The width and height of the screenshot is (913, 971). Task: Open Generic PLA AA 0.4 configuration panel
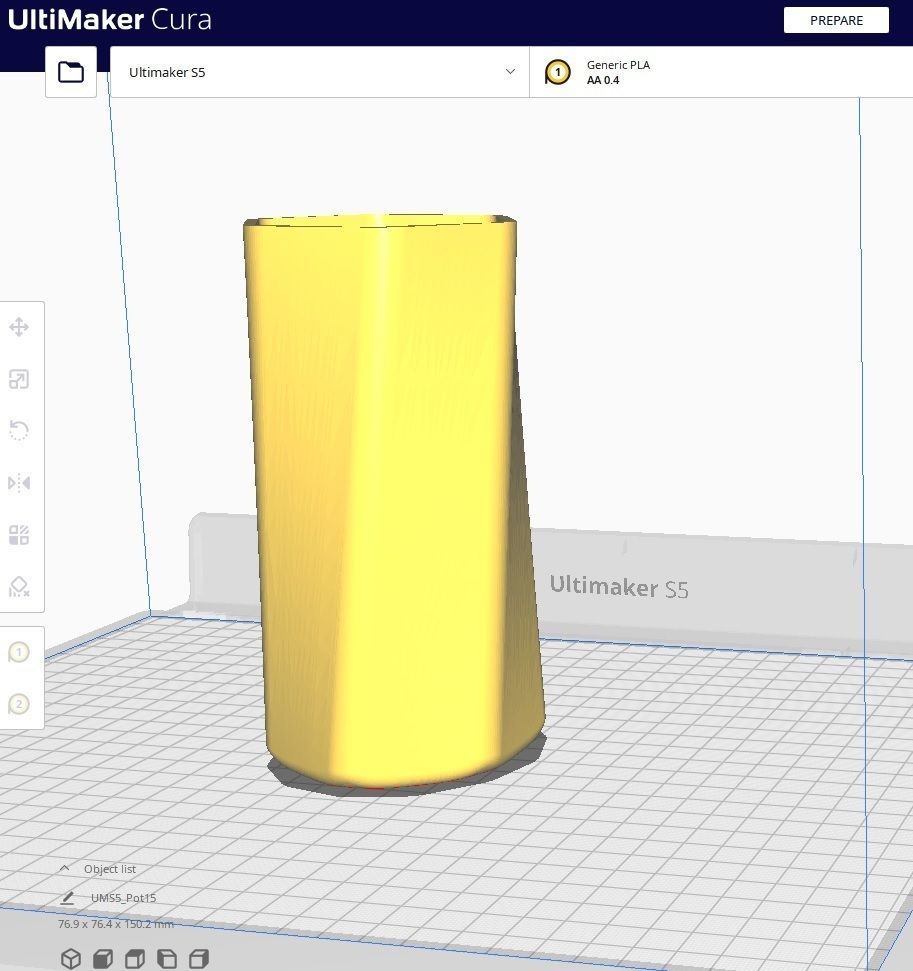(x=721, y=72)
